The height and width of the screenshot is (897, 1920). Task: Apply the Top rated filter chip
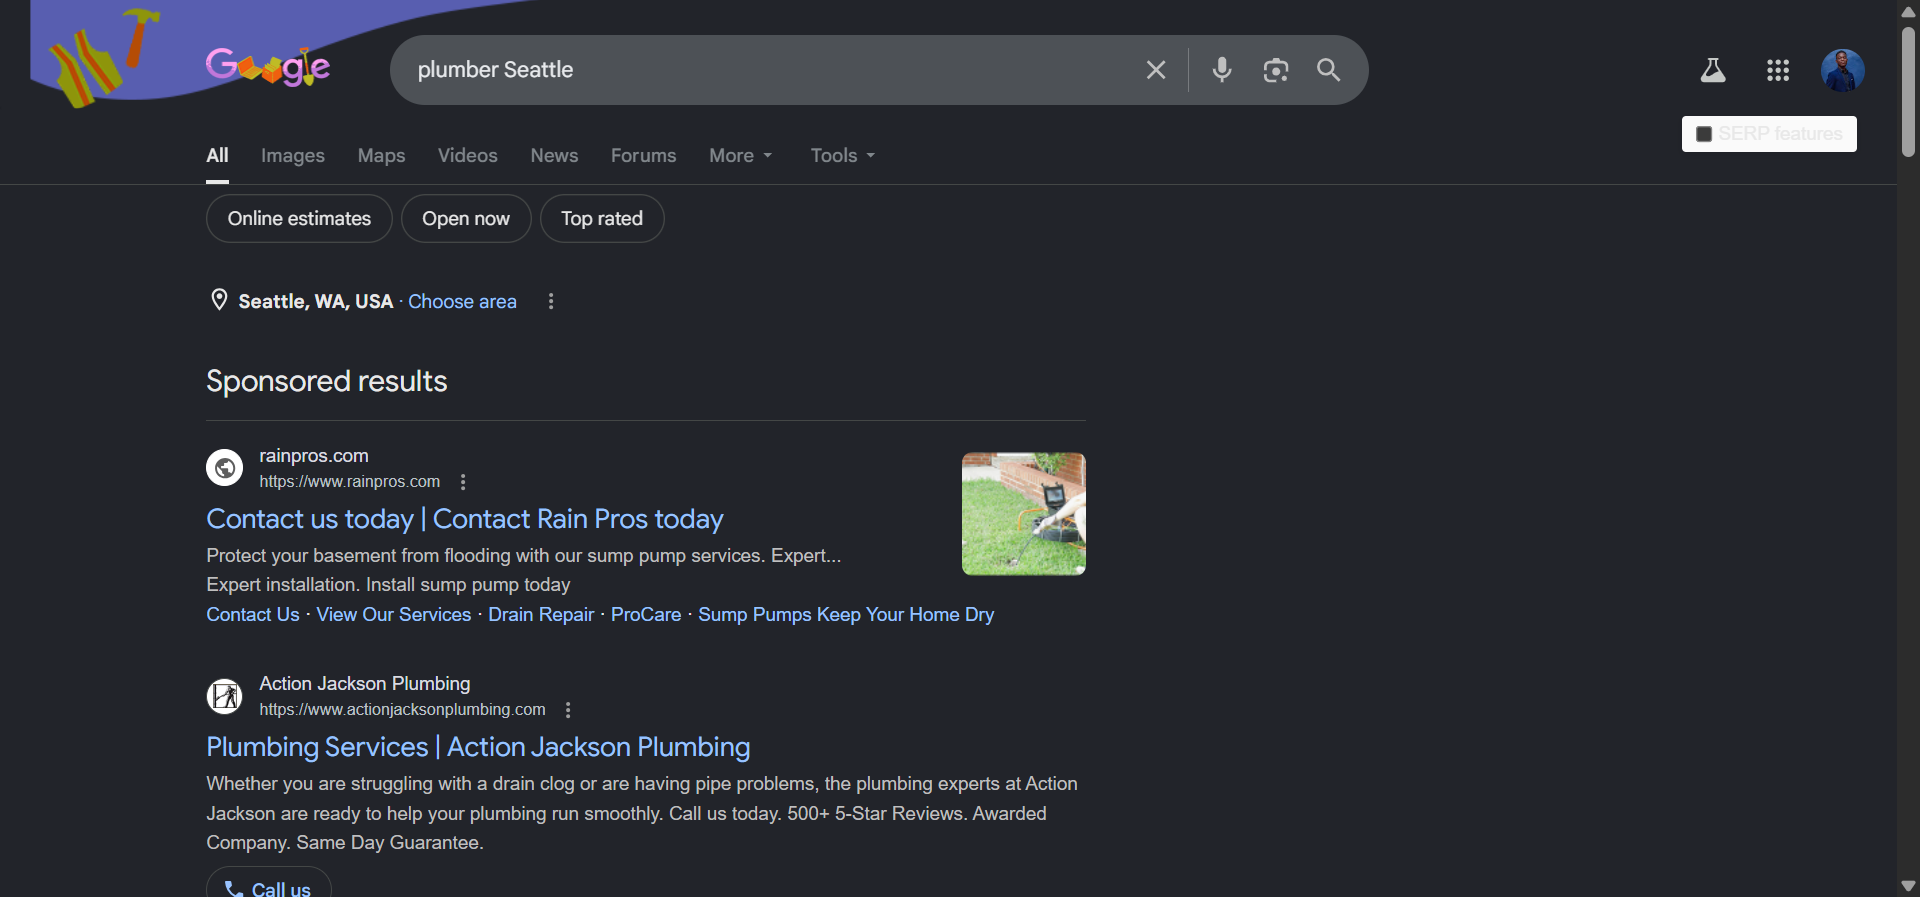(x=602, y=218)
